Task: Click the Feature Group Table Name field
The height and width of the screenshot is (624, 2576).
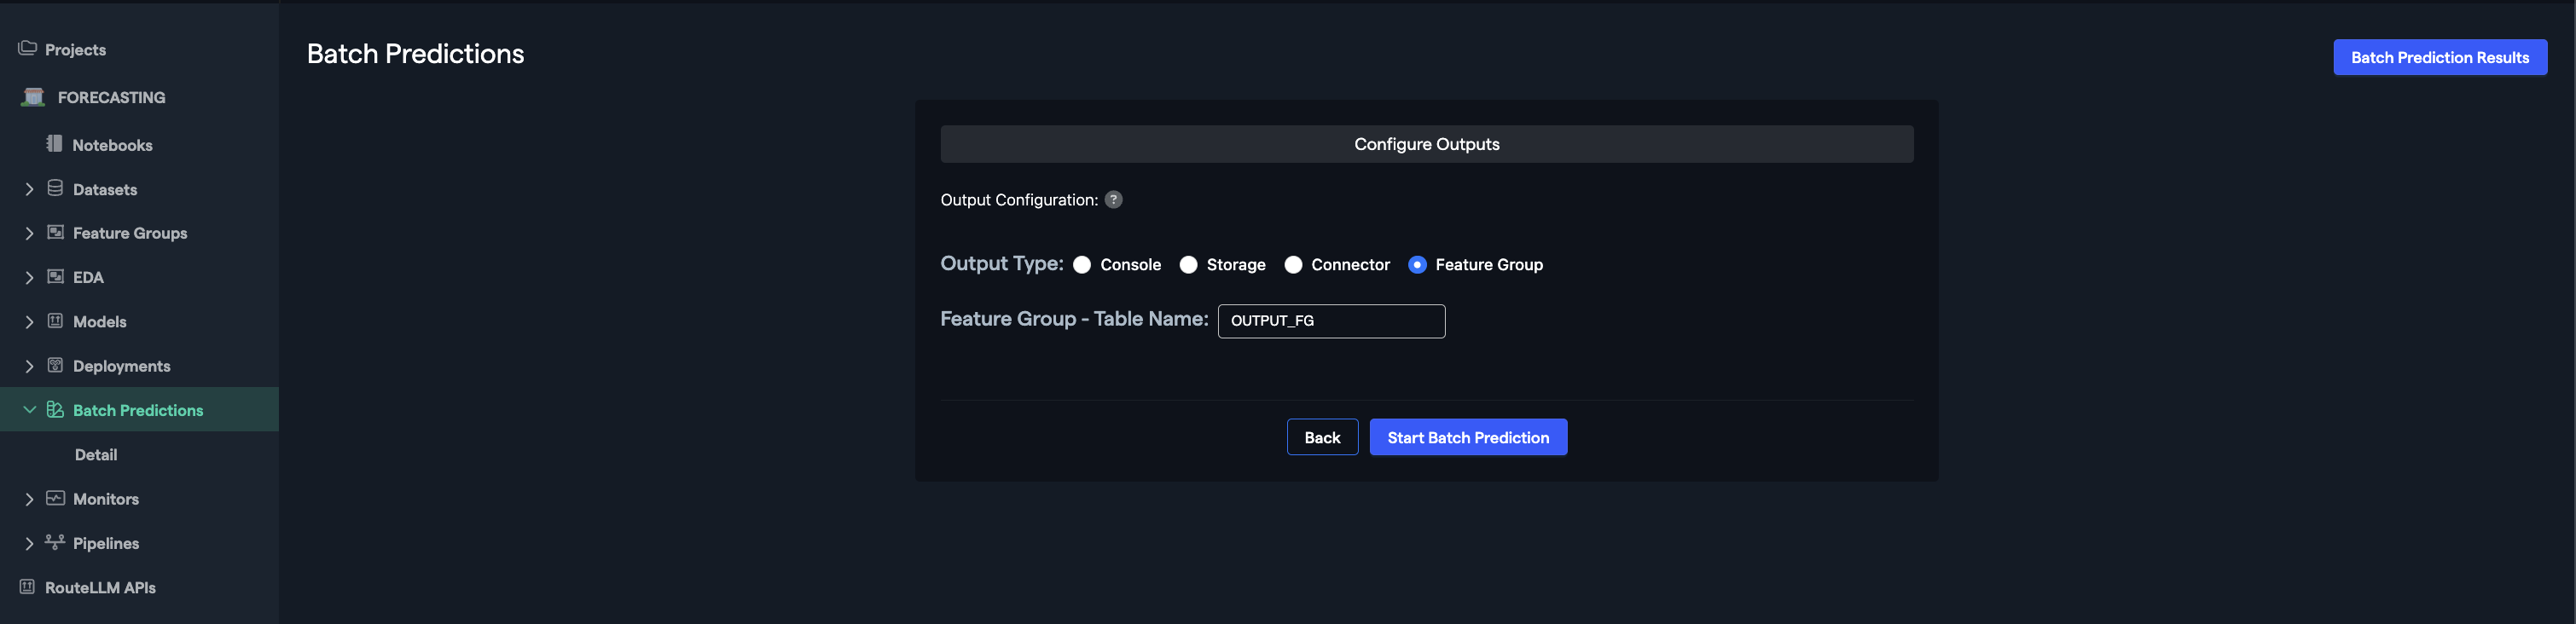Action: coord(1331,321)
